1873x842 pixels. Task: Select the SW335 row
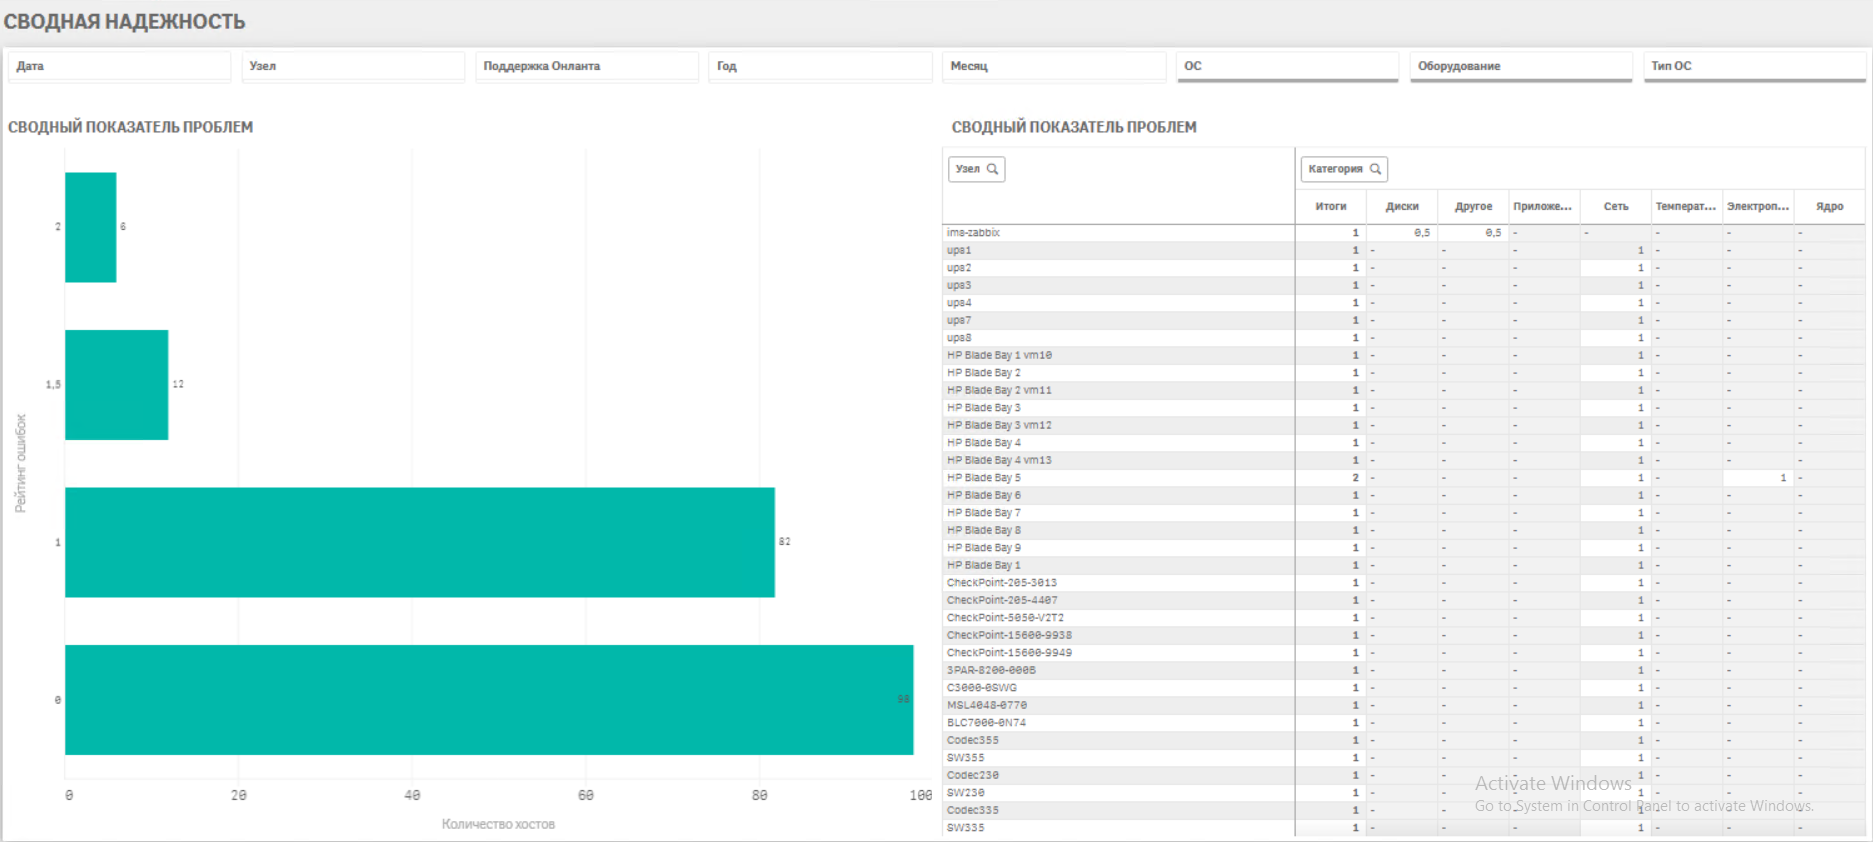click(x=1118, y=828)
